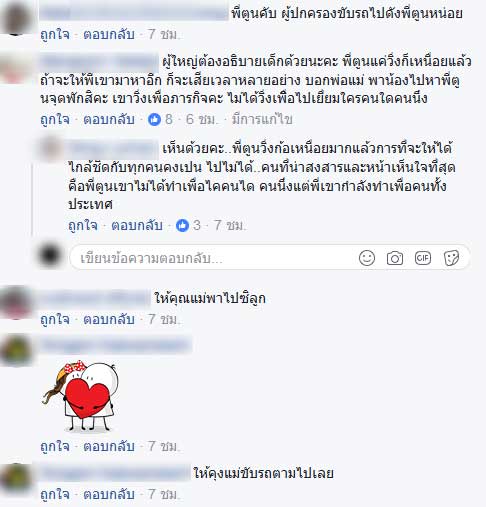486x507 pixels.
Task: Reply to the comment edited 6 hours ago
Action: (109, 119)
